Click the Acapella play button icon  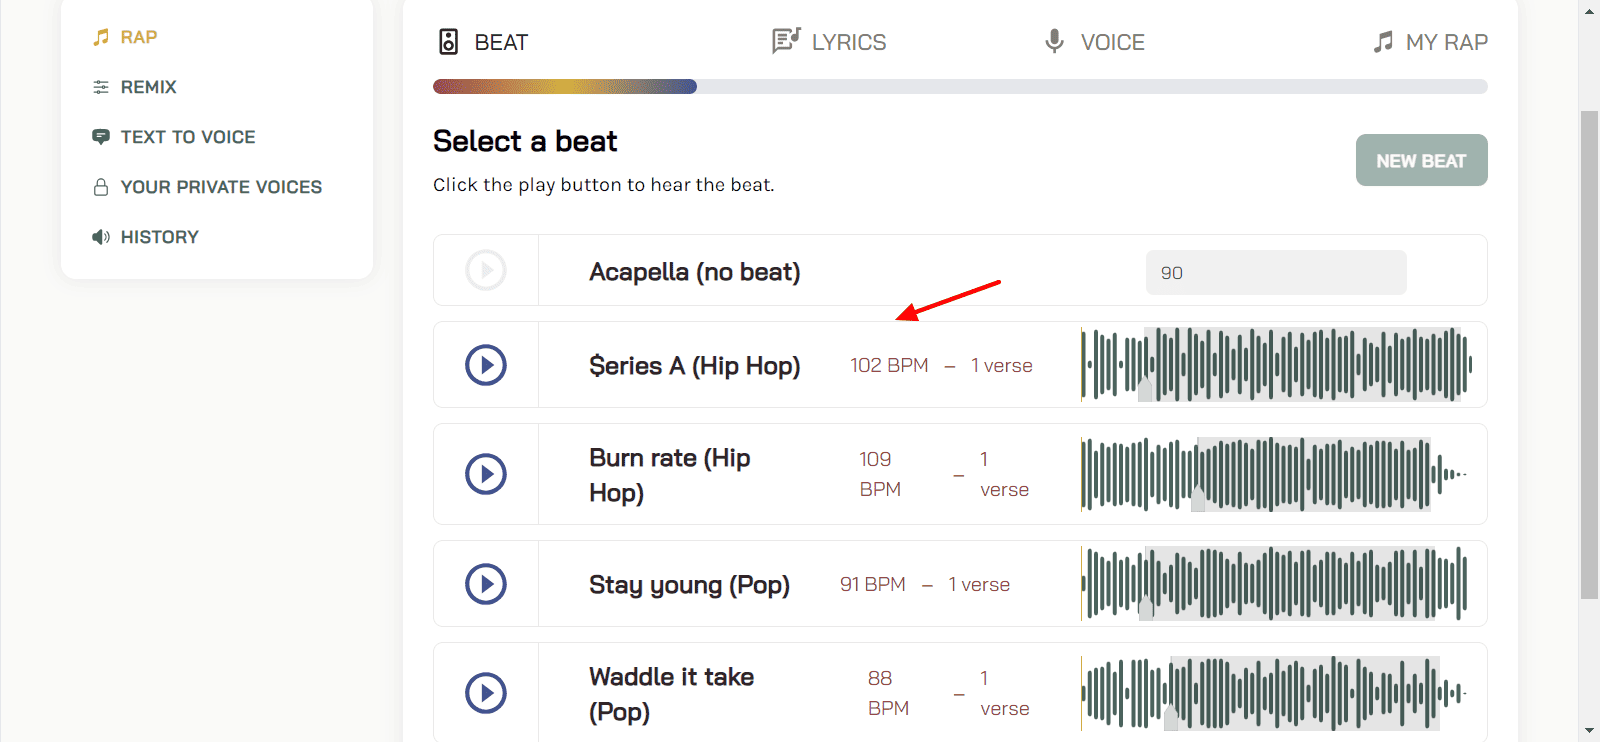click(486, 270)
